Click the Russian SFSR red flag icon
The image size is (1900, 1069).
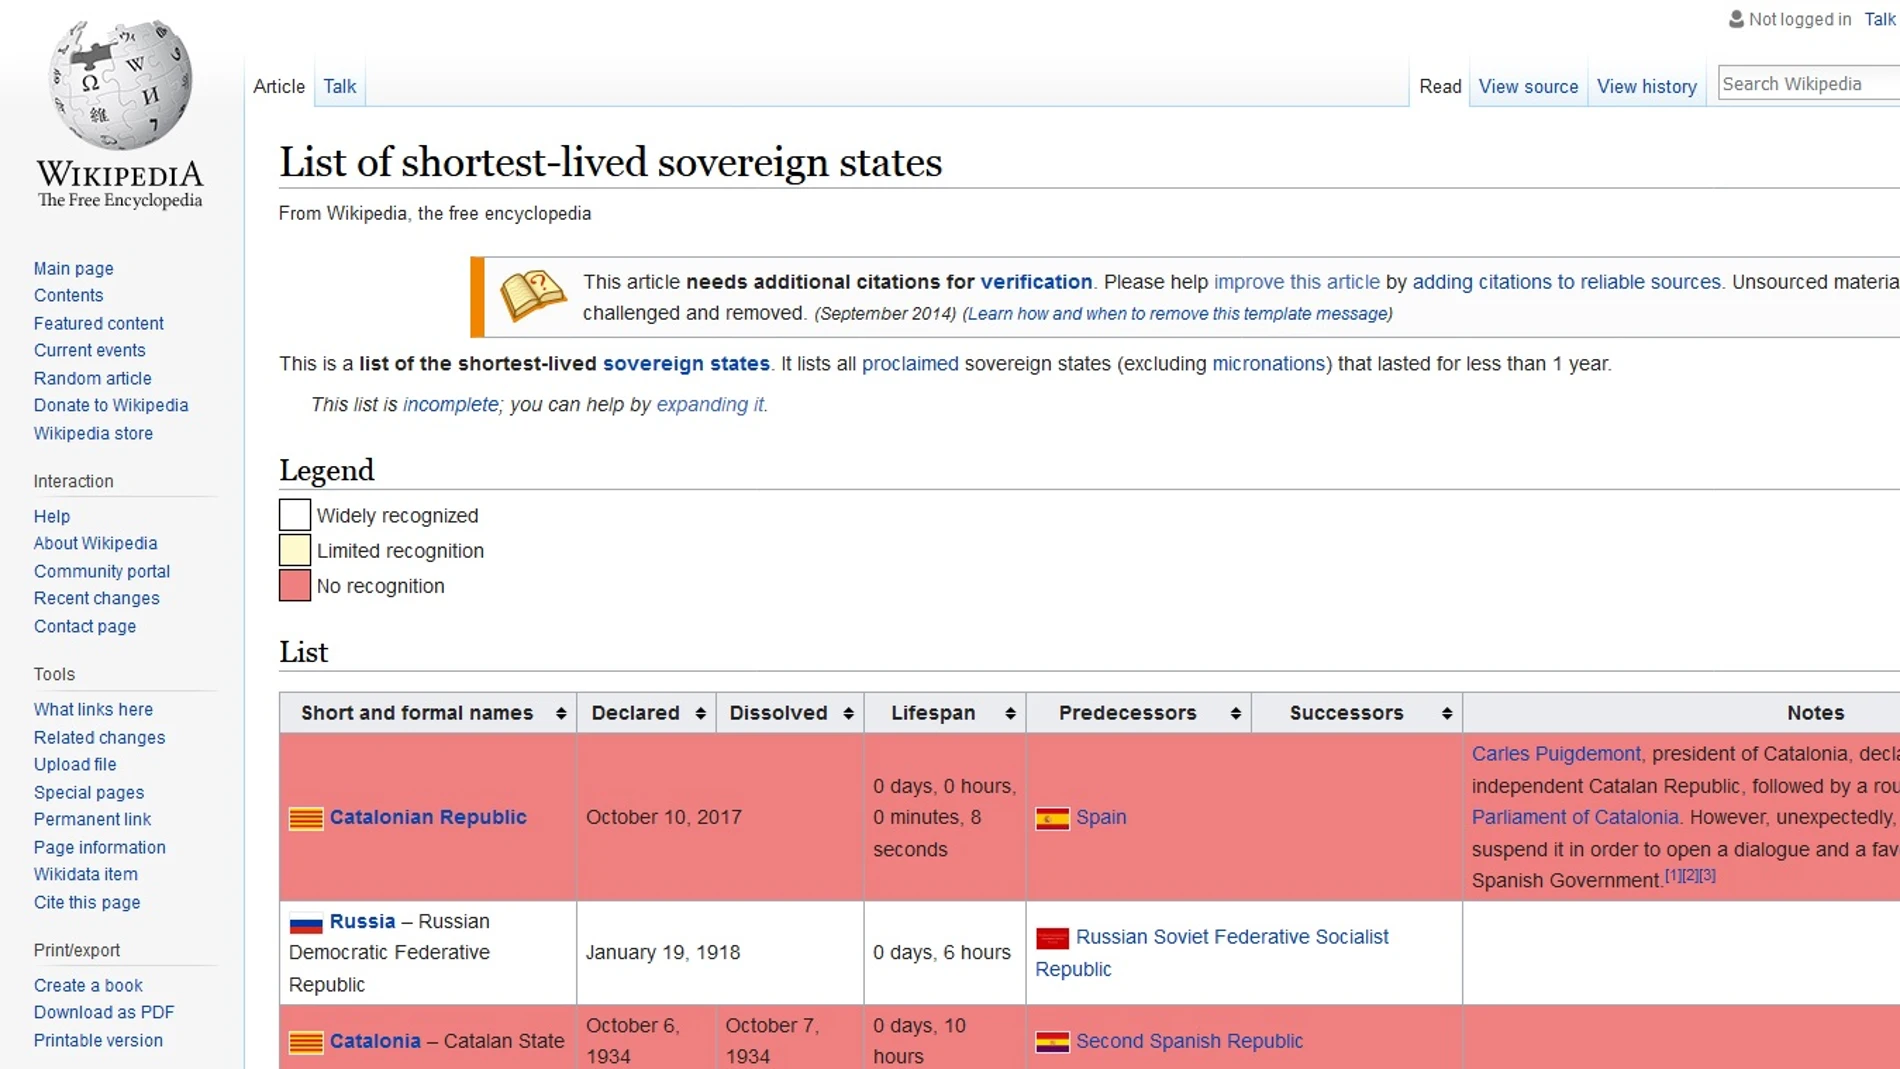click(x=1052, y=938)
